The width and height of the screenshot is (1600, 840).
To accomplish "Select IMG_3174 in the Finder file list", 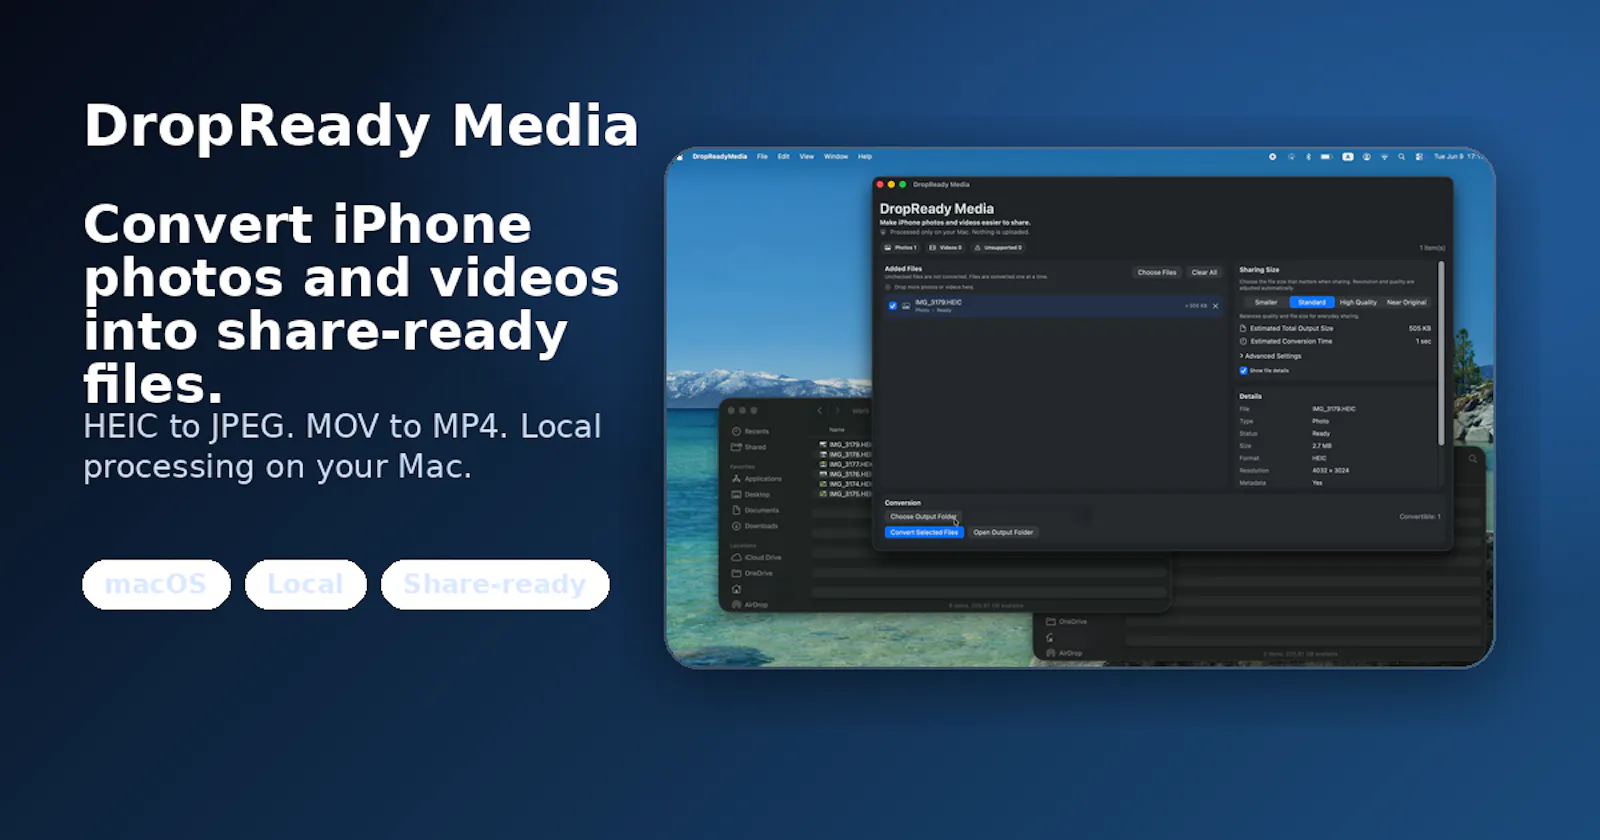I will (x=846, y=484).
